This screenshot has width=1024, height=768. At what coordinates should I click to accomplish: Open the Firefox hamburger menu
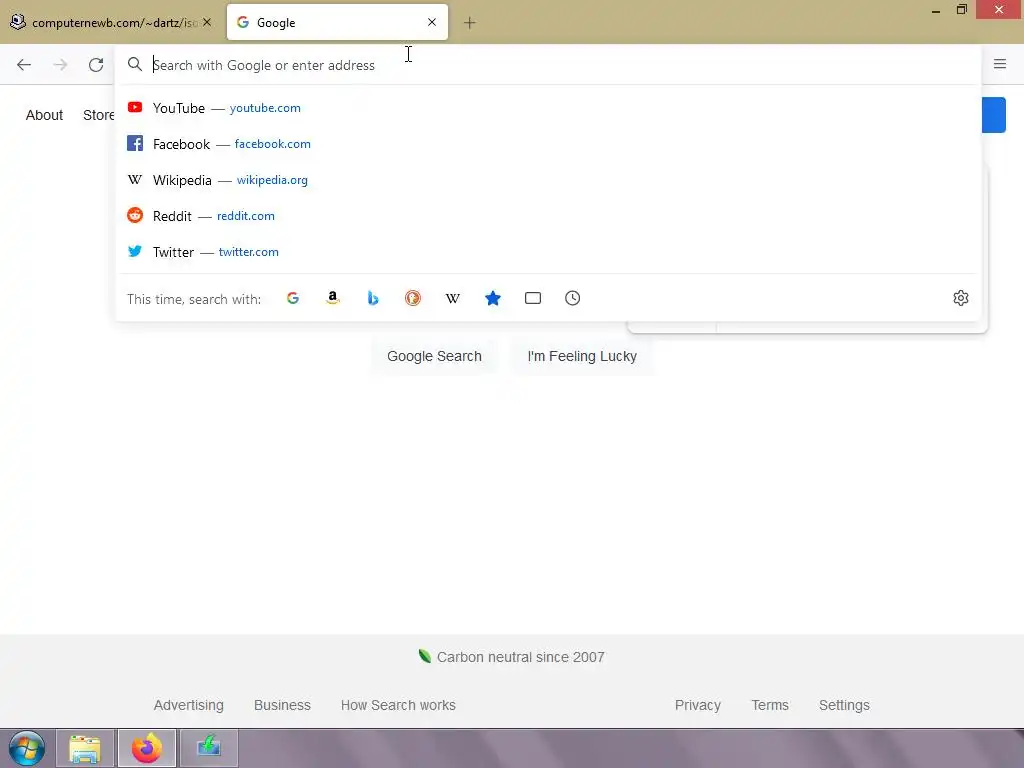coord(1000,64)
